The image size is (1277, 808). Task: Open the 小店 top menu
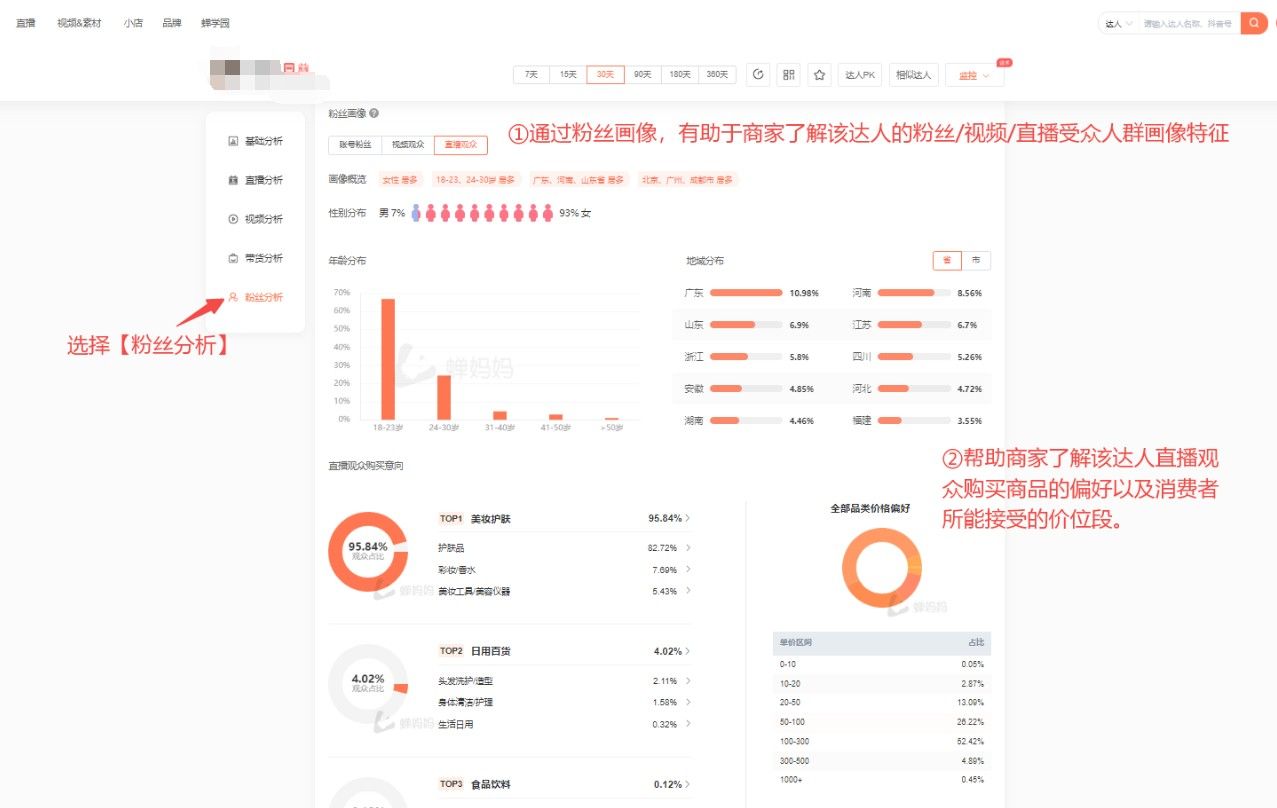point(133,23)
